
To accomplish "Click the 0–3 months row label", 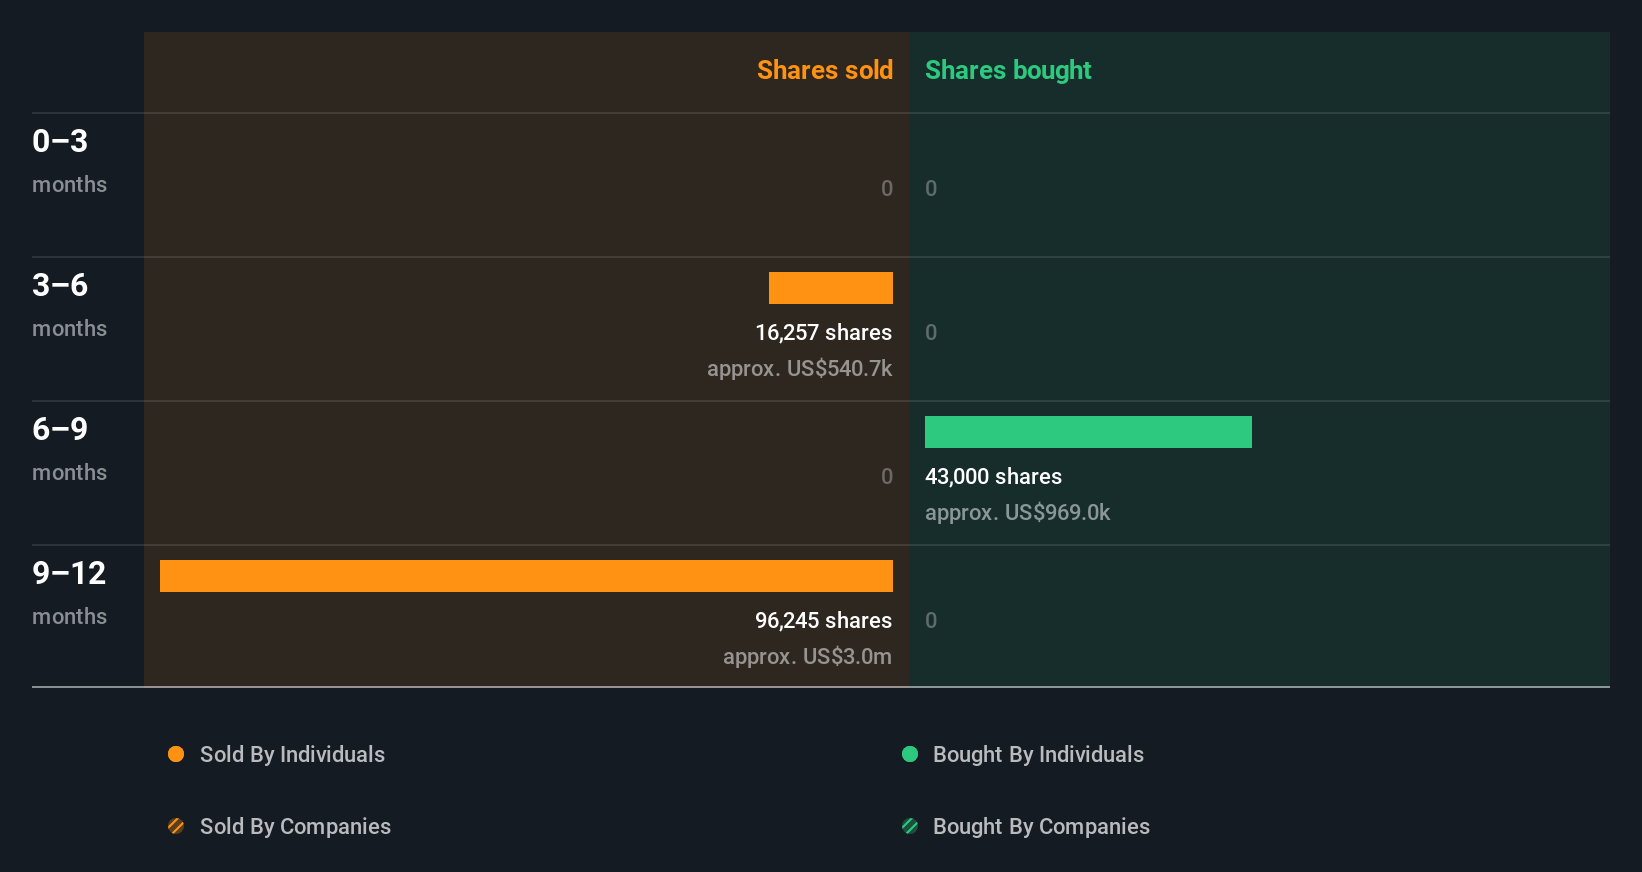I will tap(69, 161).
